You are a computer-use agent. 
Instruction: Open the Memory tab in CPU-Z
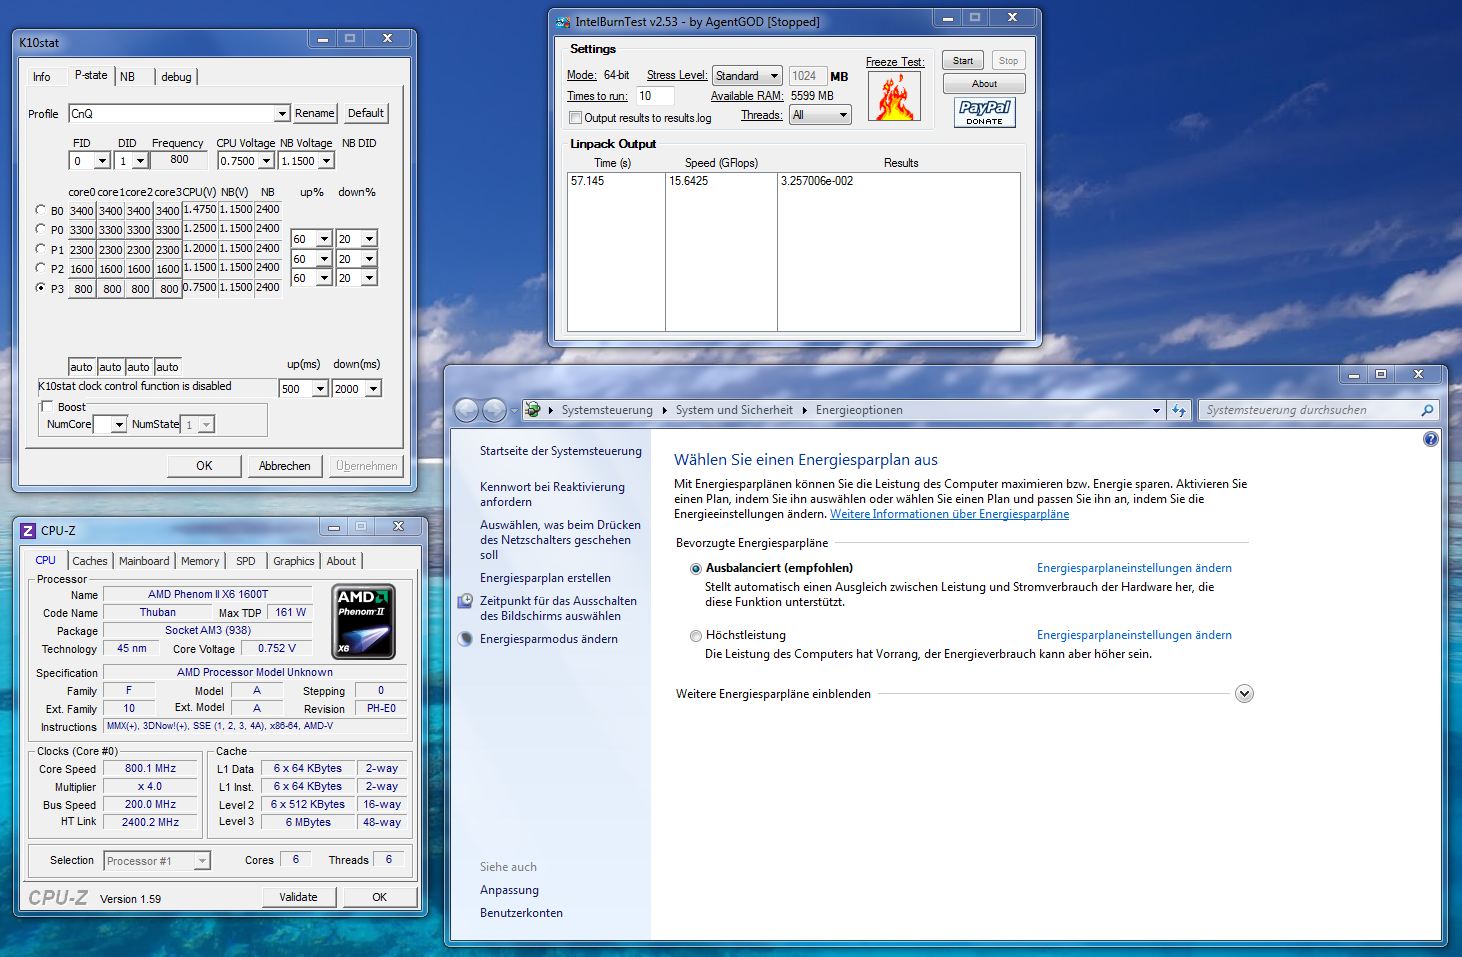tap(200, 561)
